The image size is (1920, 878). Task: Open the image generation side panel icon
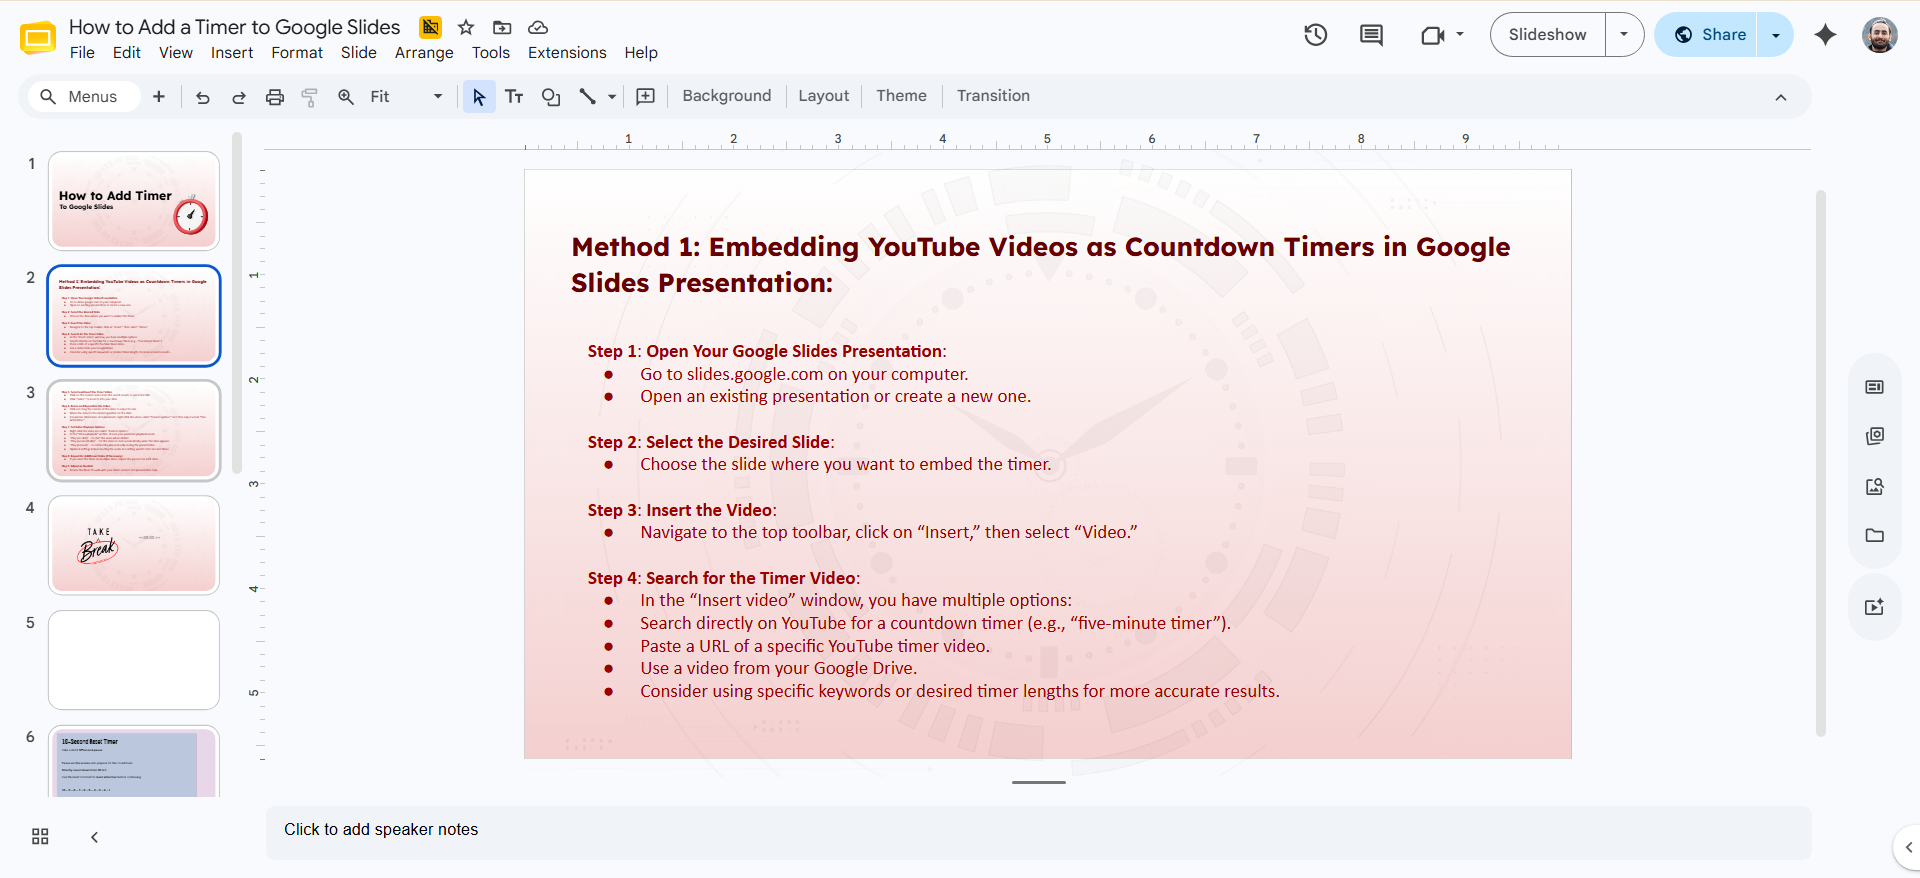tap(1875, 486)
